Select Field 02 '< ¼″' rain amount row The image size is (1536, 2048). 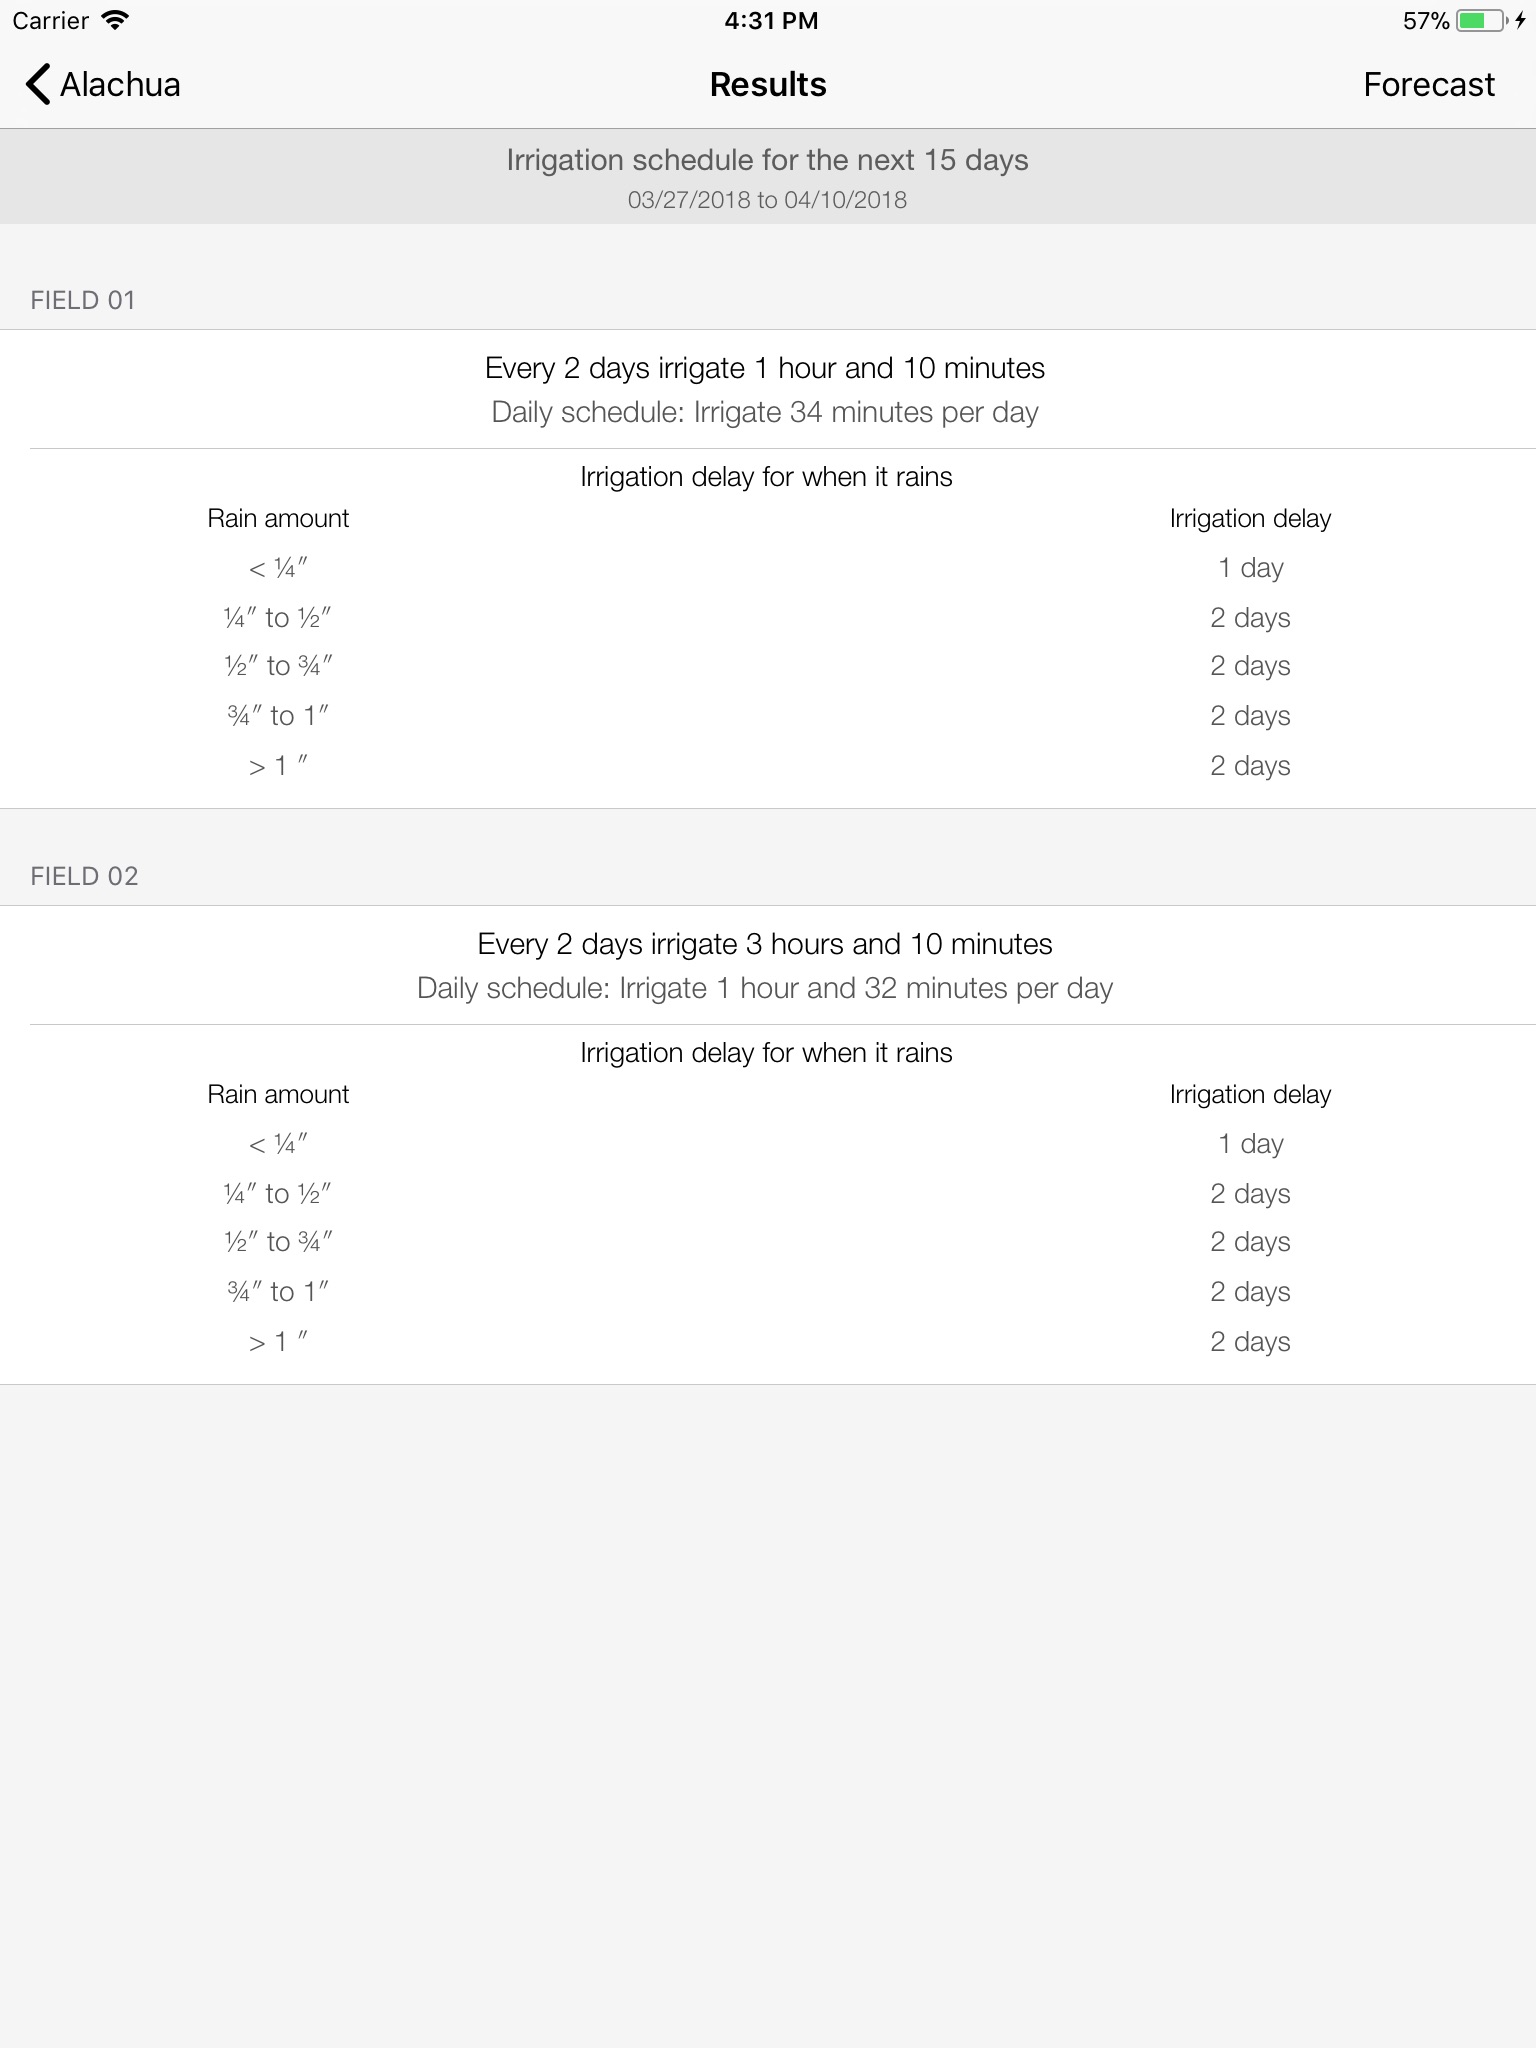(278, 1144)
